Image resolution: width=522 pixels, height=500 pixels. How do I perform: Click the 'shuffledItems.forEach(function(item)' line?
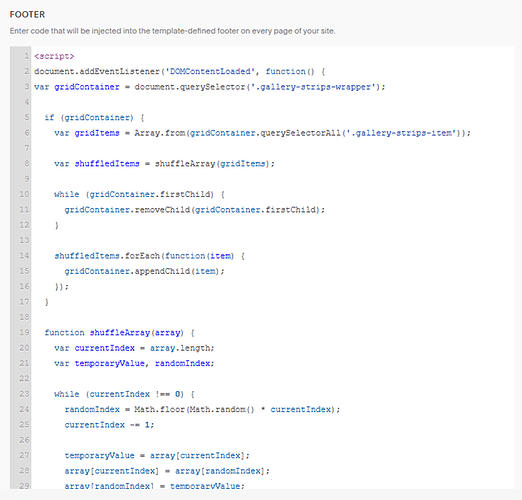tap(150, 256)
